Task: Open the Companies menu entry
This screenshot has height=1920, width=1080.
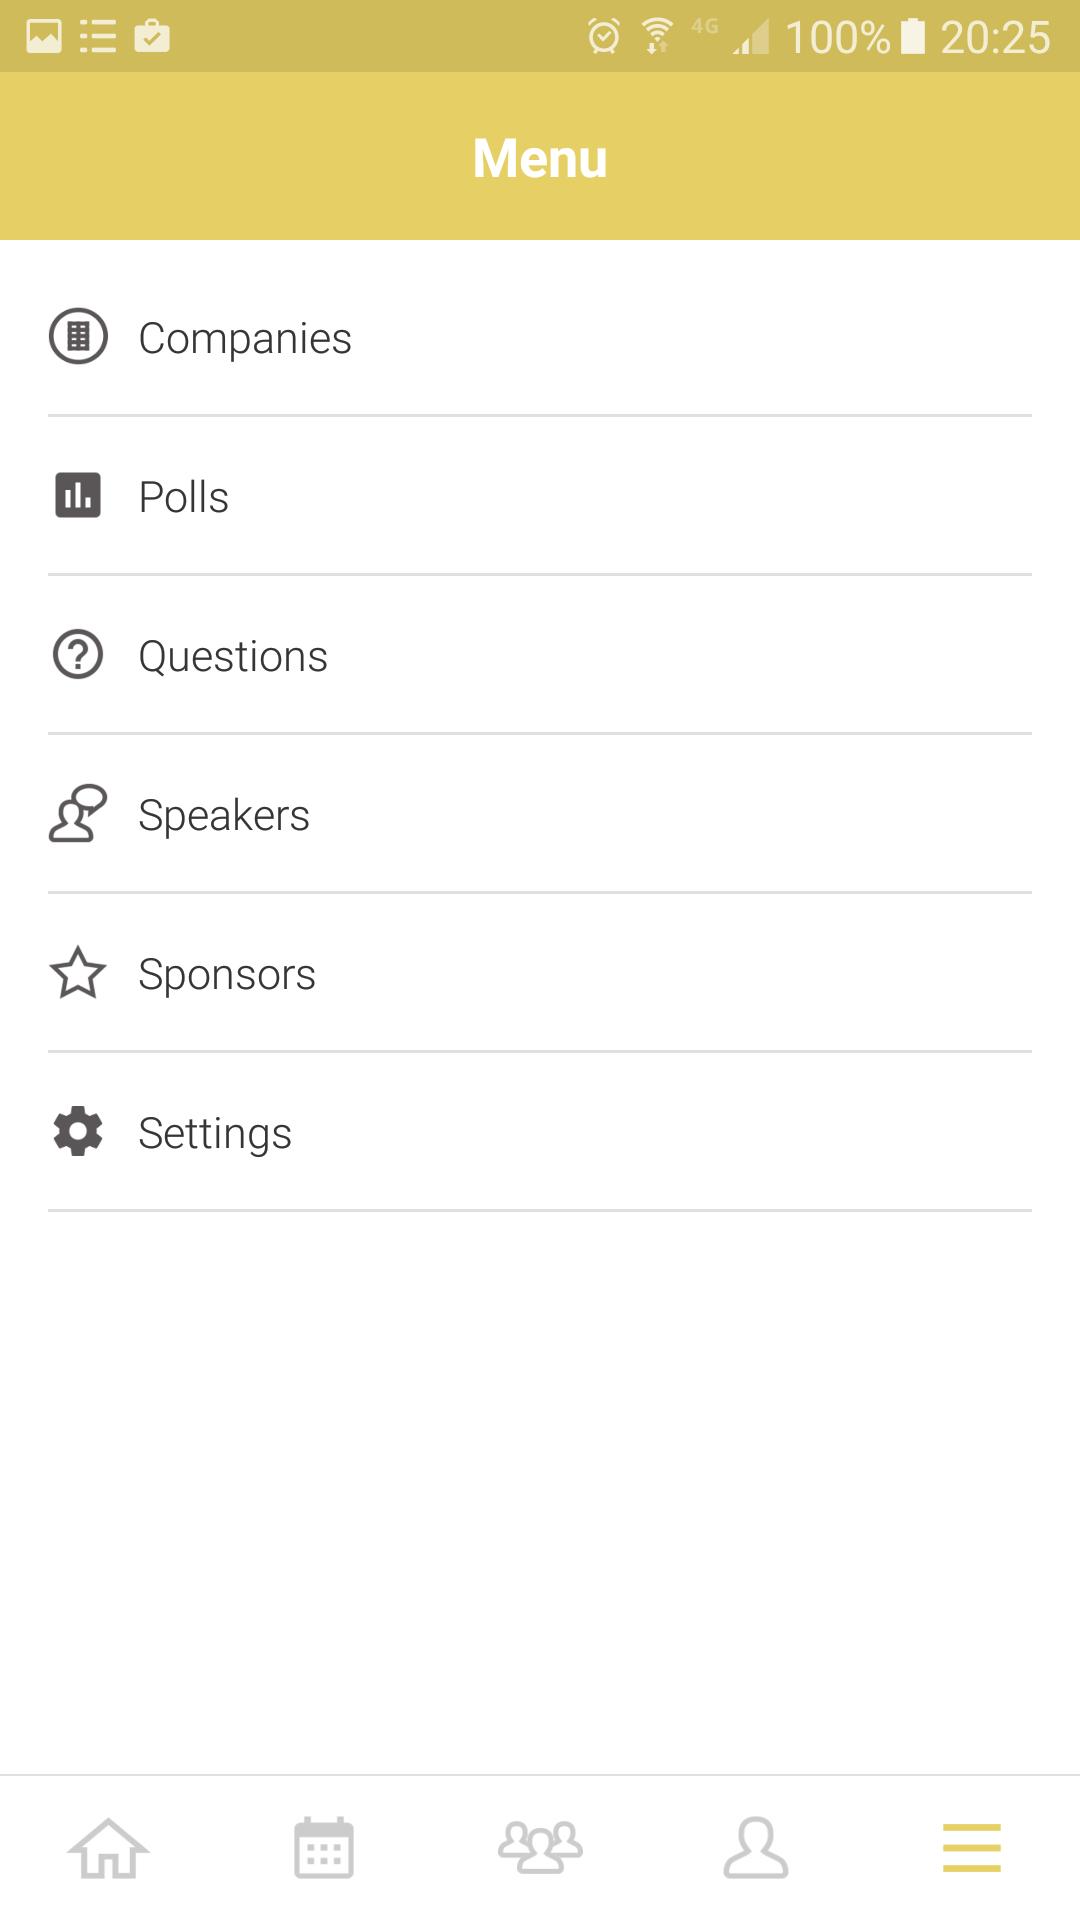Action: [x=245, y=338]
